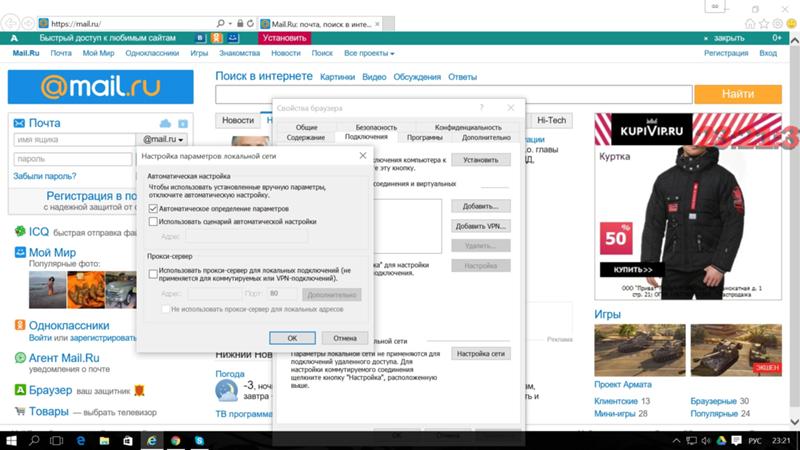Viewport: 800px width, 450px height.
Task: Click the address bar lock icon
Action: click(x=240, y=23)
